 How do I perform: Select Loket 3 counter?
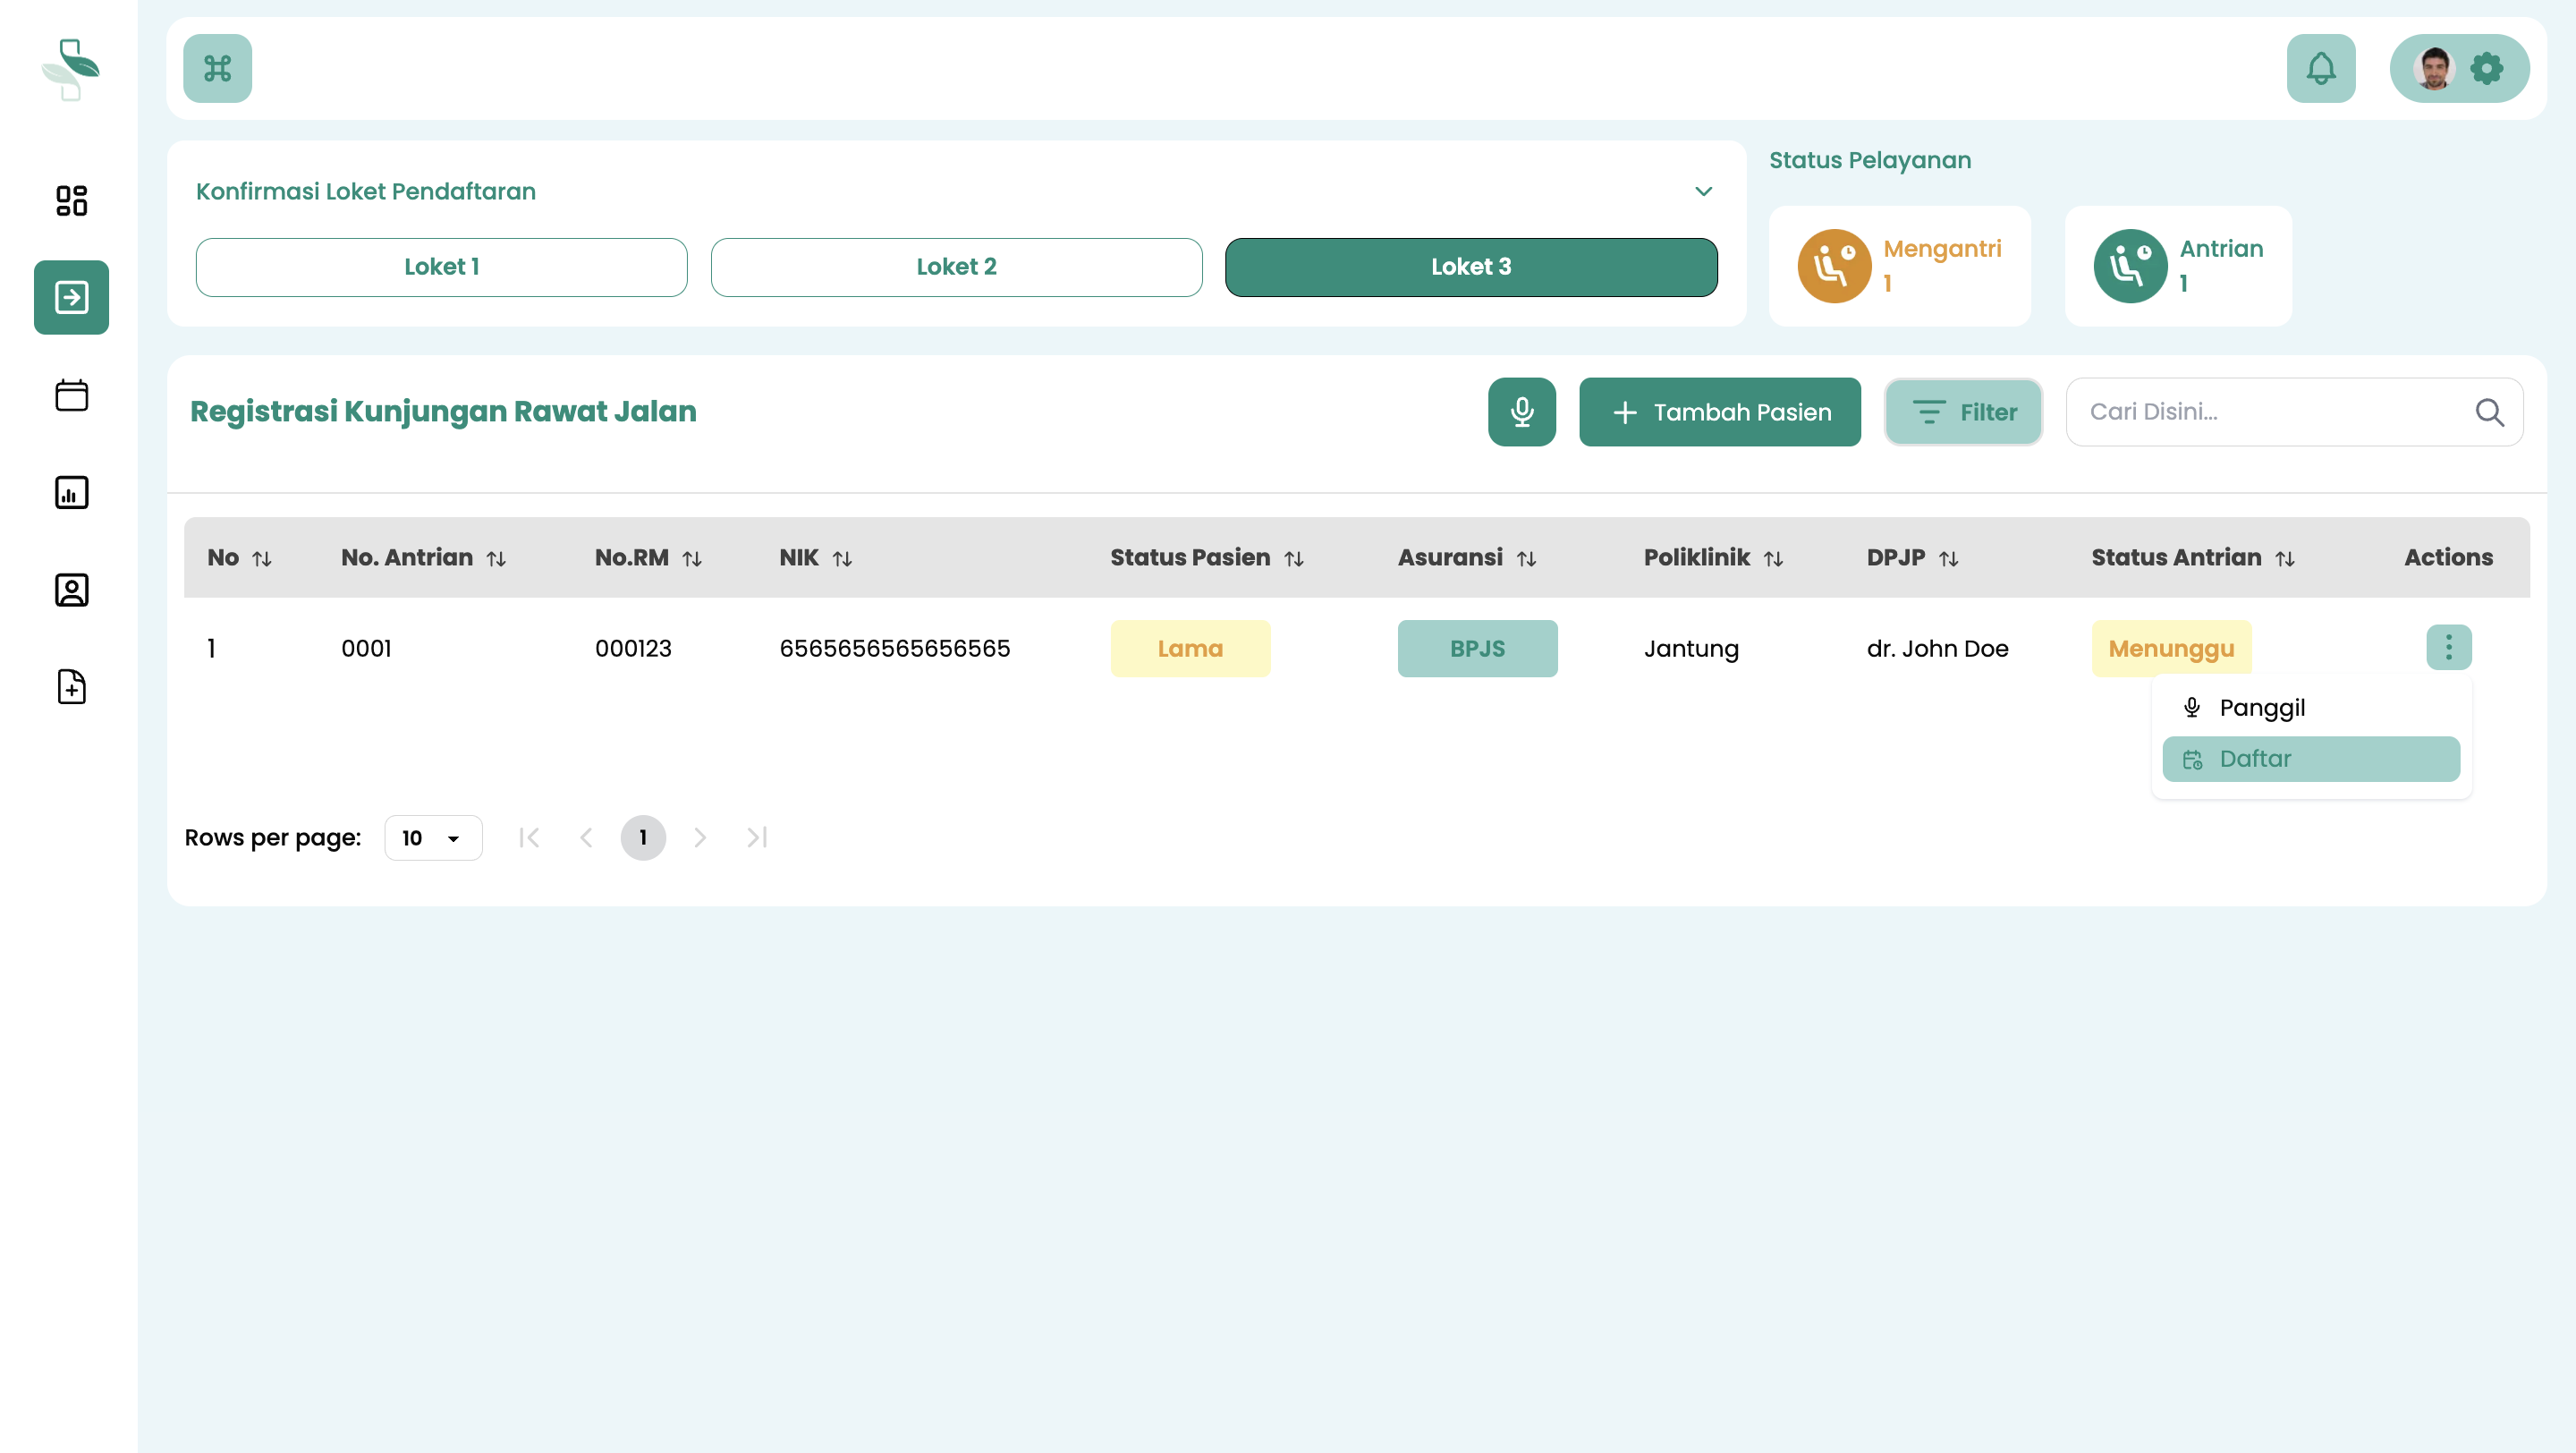1470,267
